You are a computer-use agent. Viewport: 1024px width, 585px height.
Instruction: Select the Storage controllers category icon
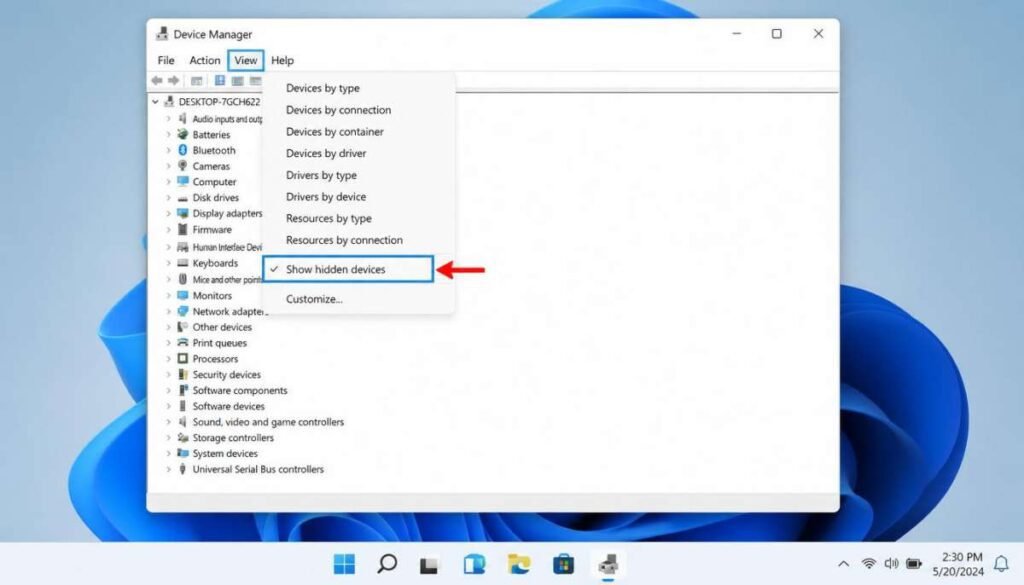pos(183,437)
